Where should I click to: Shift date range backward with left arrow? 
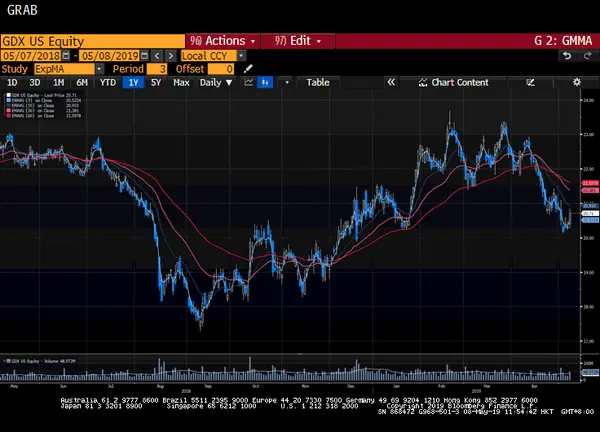157,56
